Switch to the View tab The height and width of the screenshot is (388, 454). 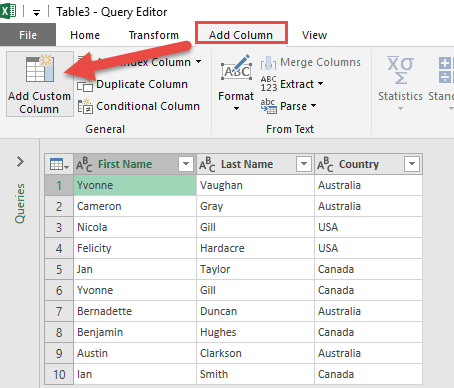[x=314, y=35]
